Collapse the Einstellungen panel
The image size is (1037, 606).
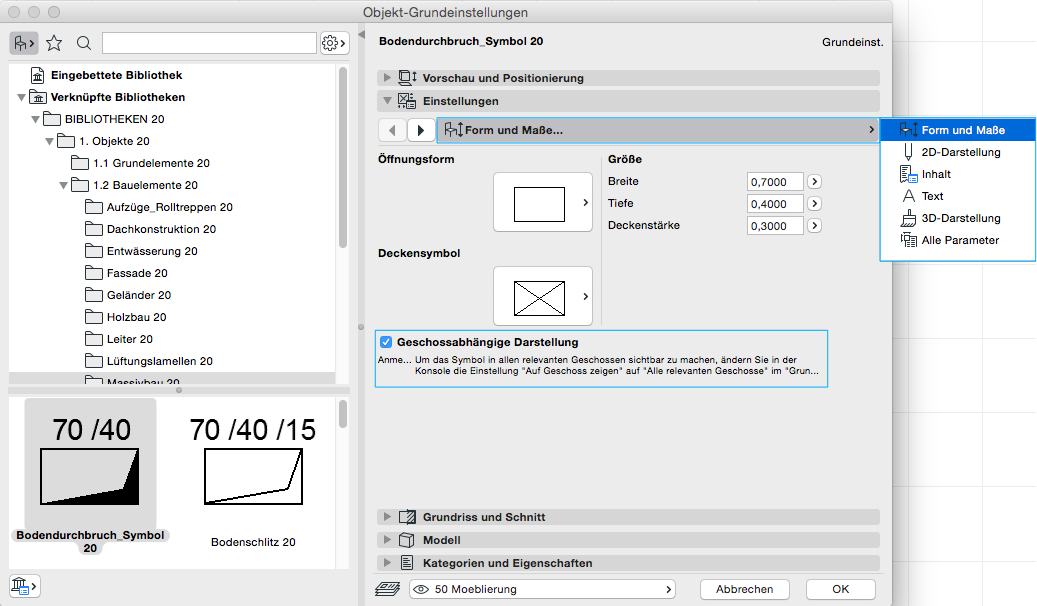(387, 101)
